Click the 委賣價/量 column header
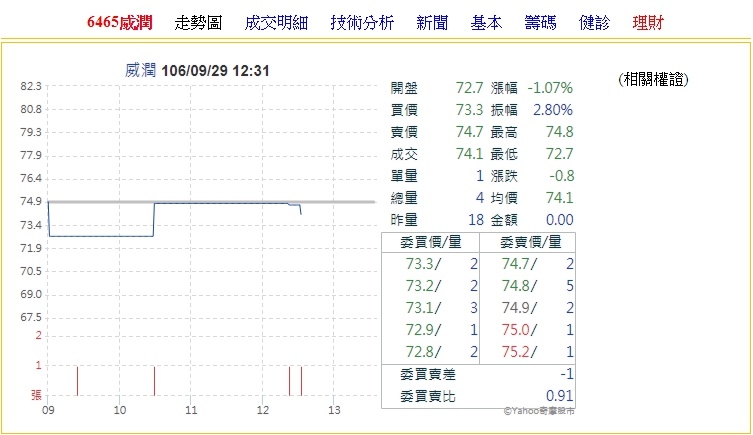 (530, 242)
